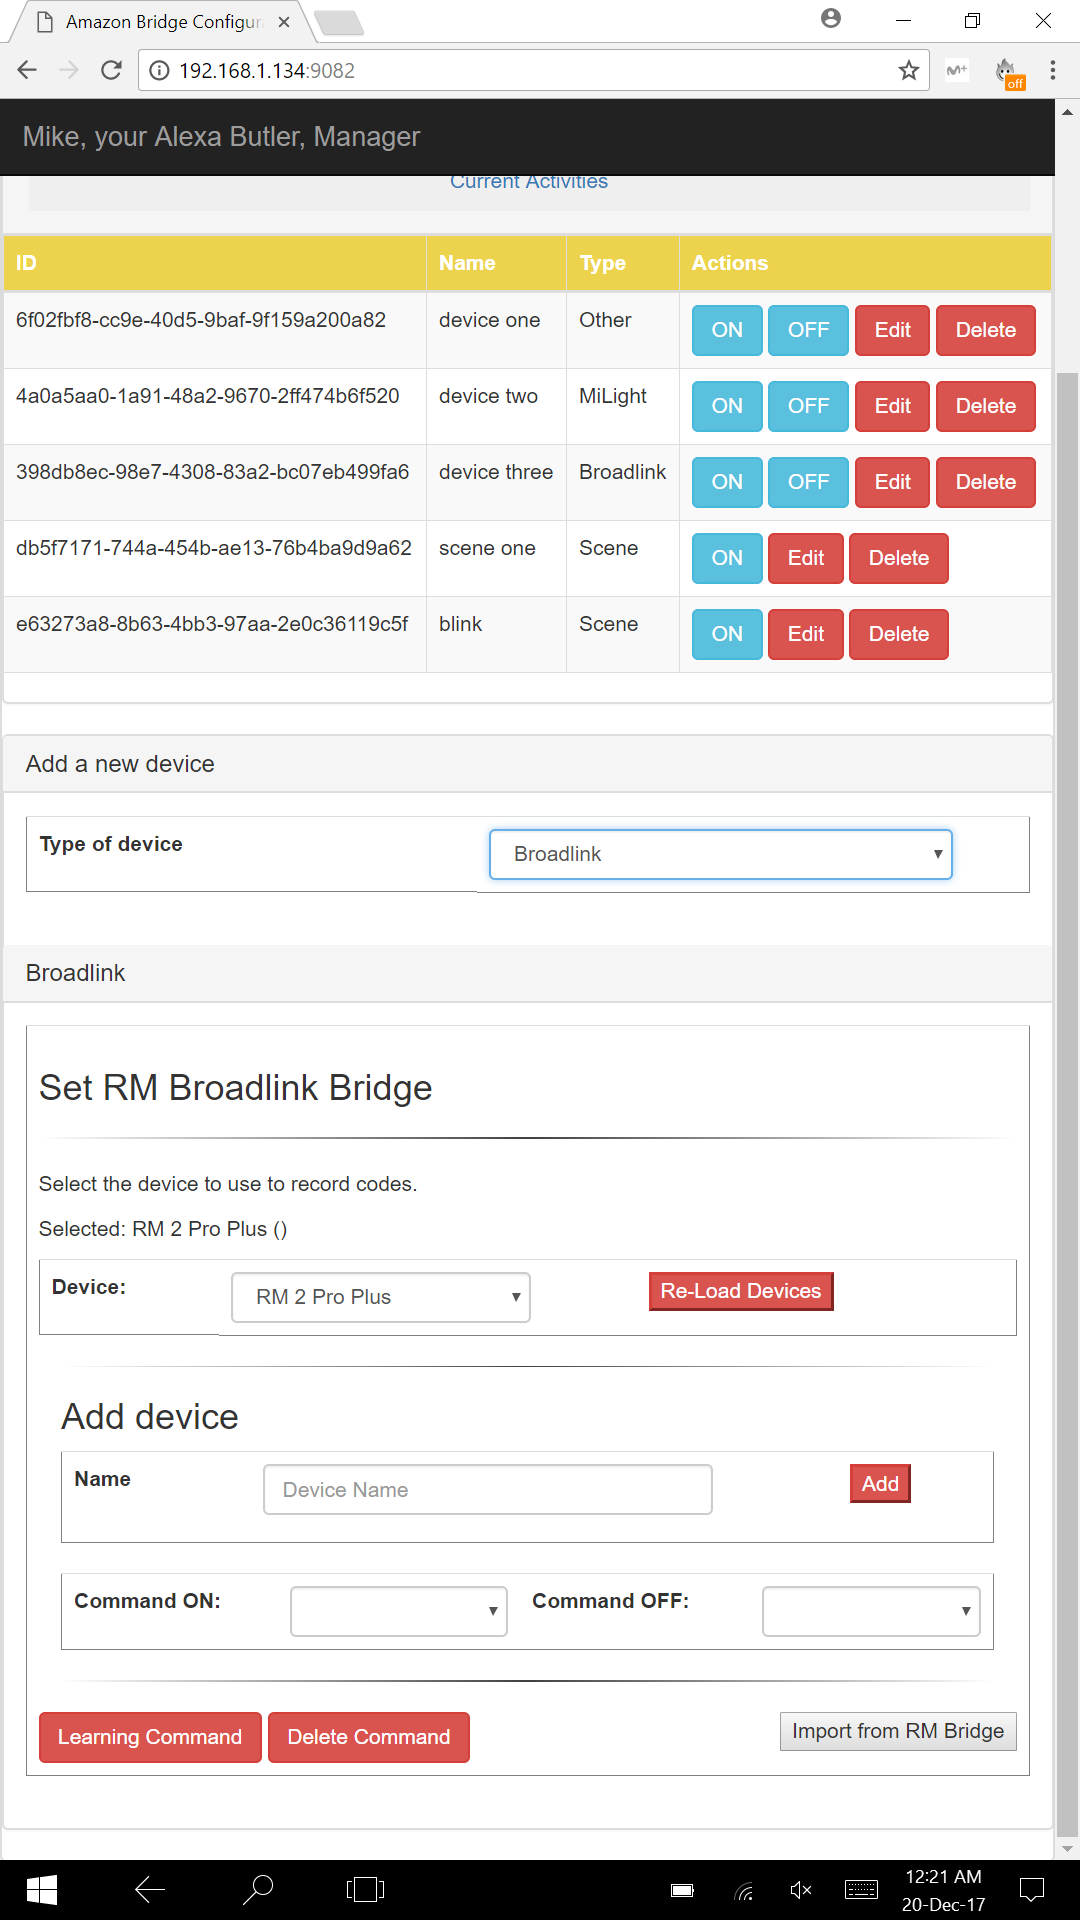Image resolution: width=1080 pixels, height=1920 pixels.
Task: Click the Re-Load Devices button
Action: pos(741,1291)
